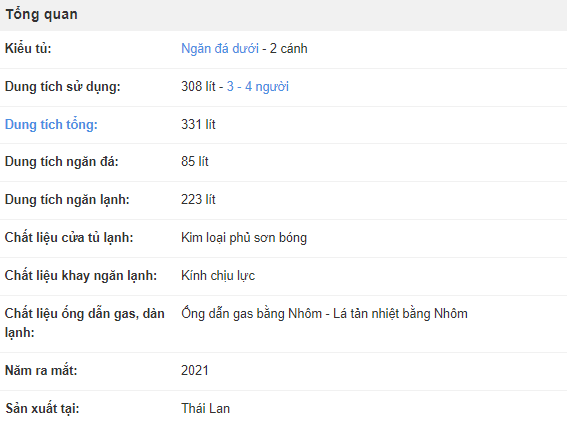This screenshot has width=567, height=428.
Task: Select the '223 lít' cooler capacity value
Action: coord(198,199)
